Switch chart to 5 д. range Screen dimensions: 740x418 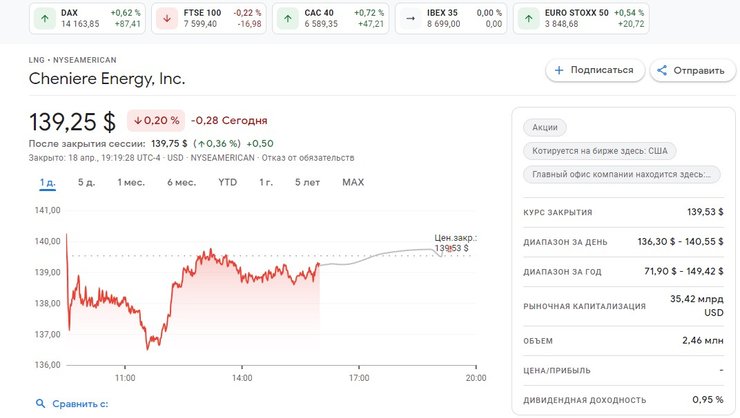tap(86, 182)
